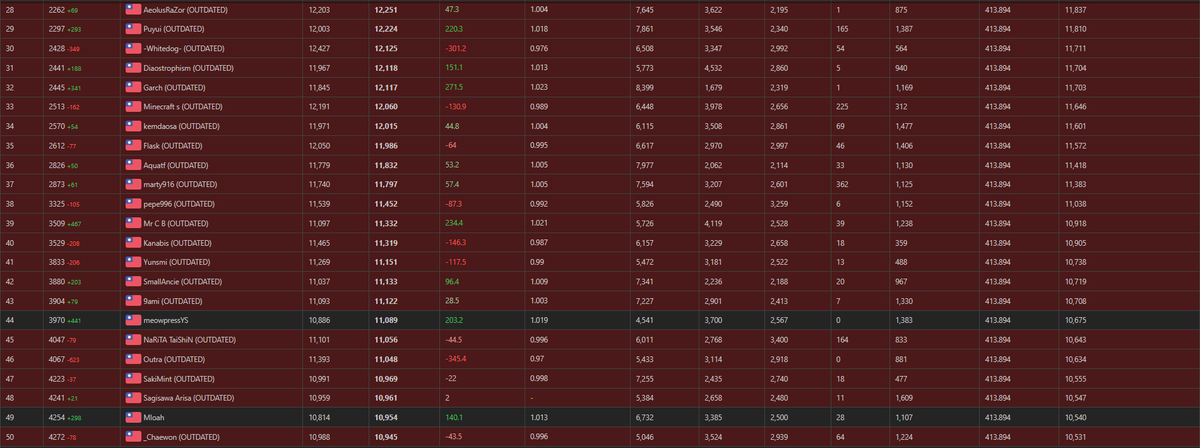
Task: Select value 11,837 in AeolusRaZor row
Action: [x=1075, y=9]
